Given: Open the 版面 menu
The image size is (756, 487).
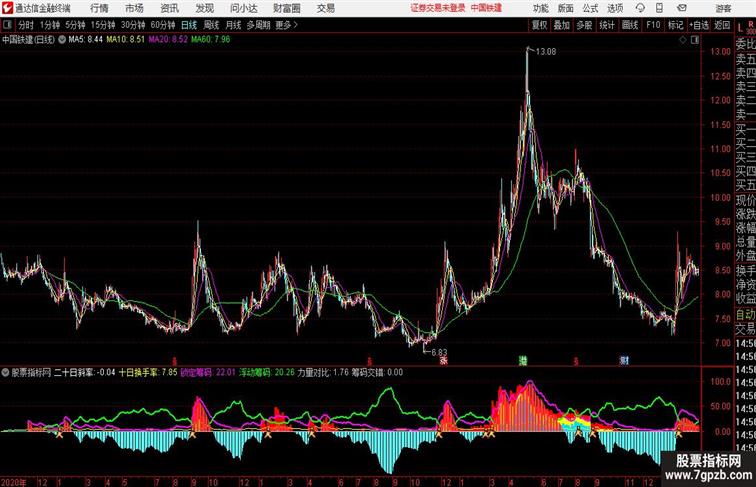Looking at the screenshot, I should (566, 8).
